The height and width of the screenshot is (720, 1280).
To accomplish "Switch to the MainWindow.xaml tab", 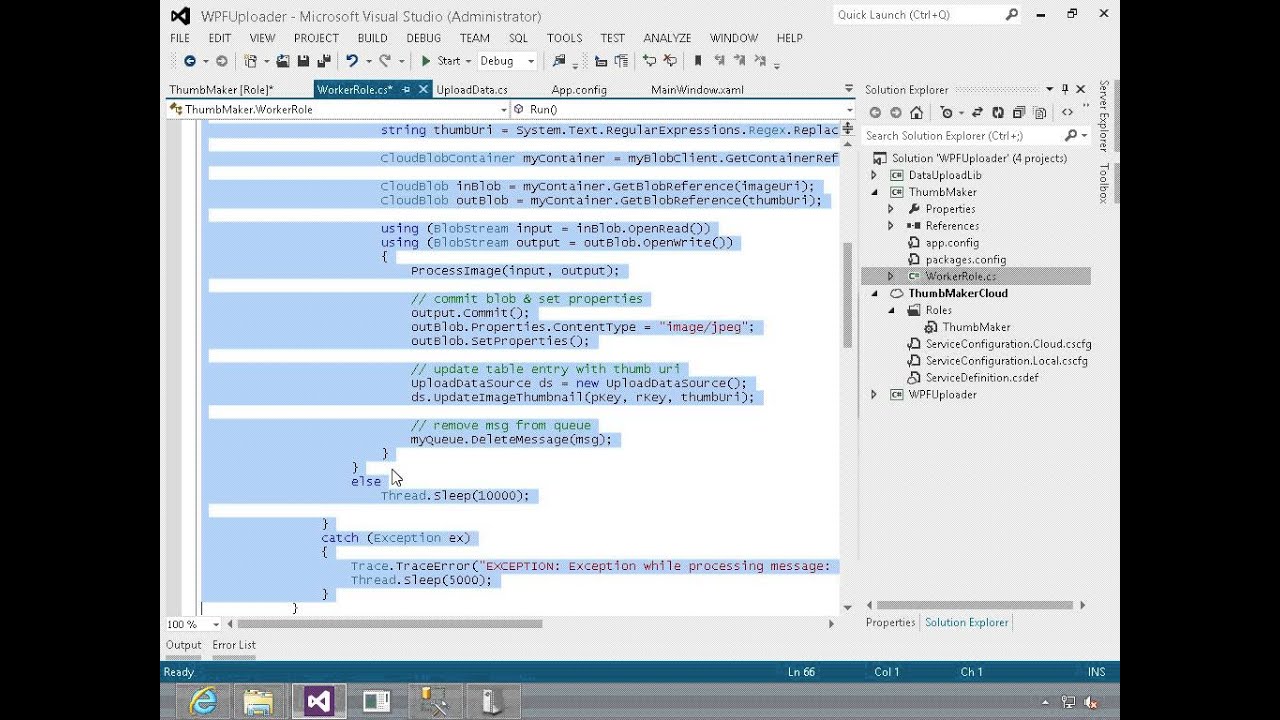I will tap(697, 90).
